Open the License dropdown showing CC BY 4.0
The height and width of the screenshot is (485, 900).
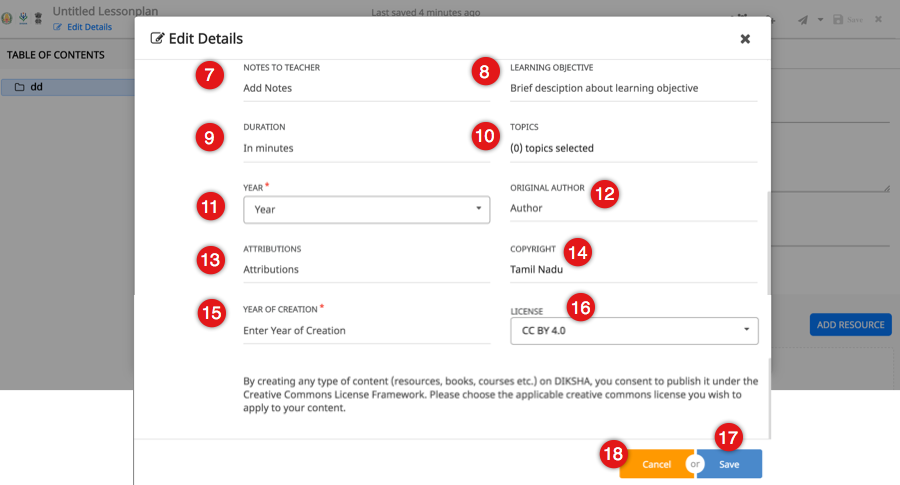[x=633, y=330]
